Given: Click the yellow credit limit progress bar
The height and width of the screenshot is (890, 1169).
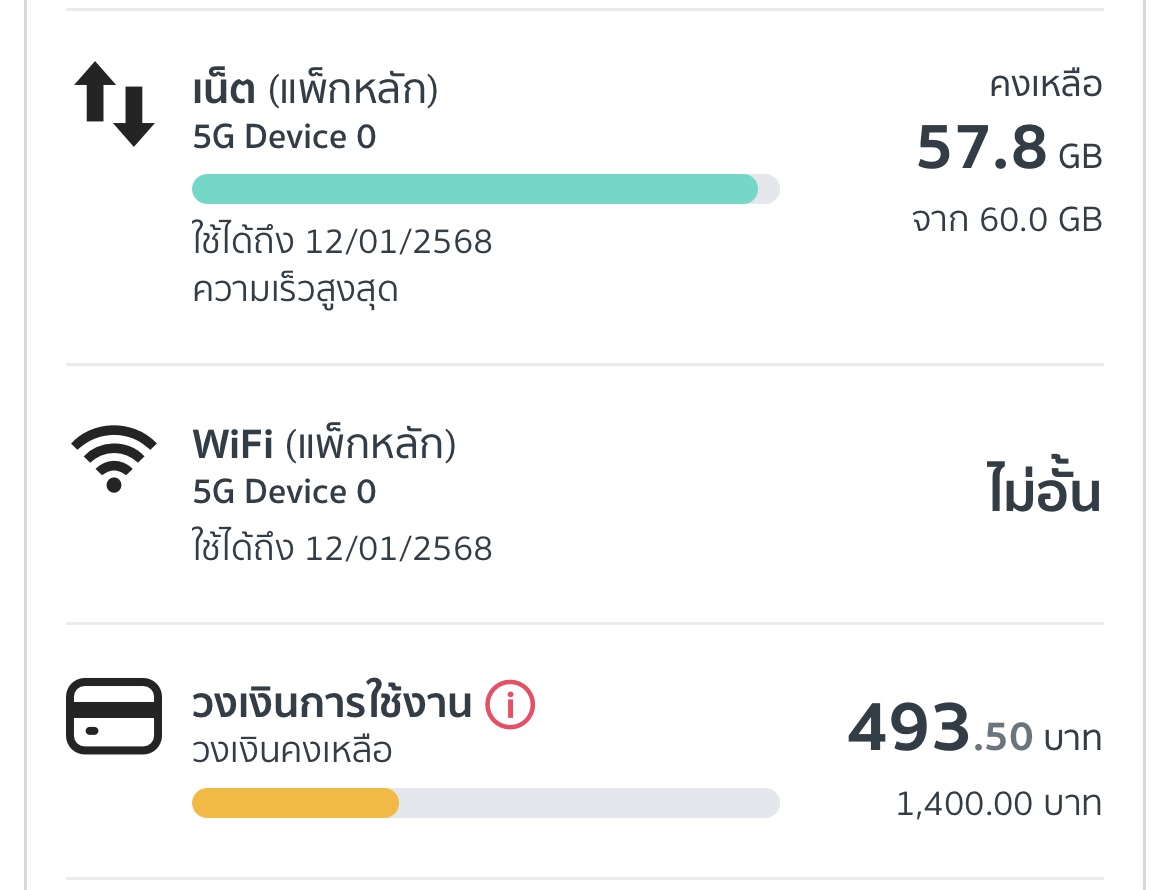Looking at the screenshot, I should 485,803.
